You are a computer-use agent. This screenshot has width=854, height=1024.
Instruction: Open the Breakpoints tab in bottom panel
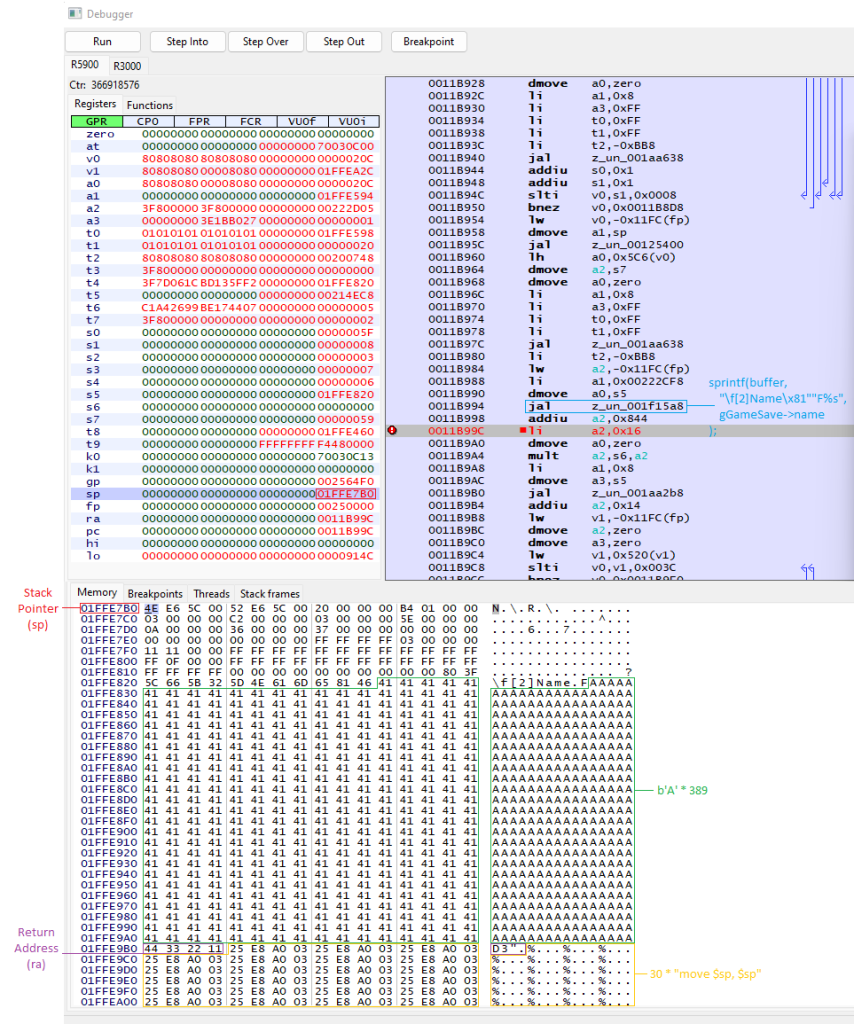(155, 593)
